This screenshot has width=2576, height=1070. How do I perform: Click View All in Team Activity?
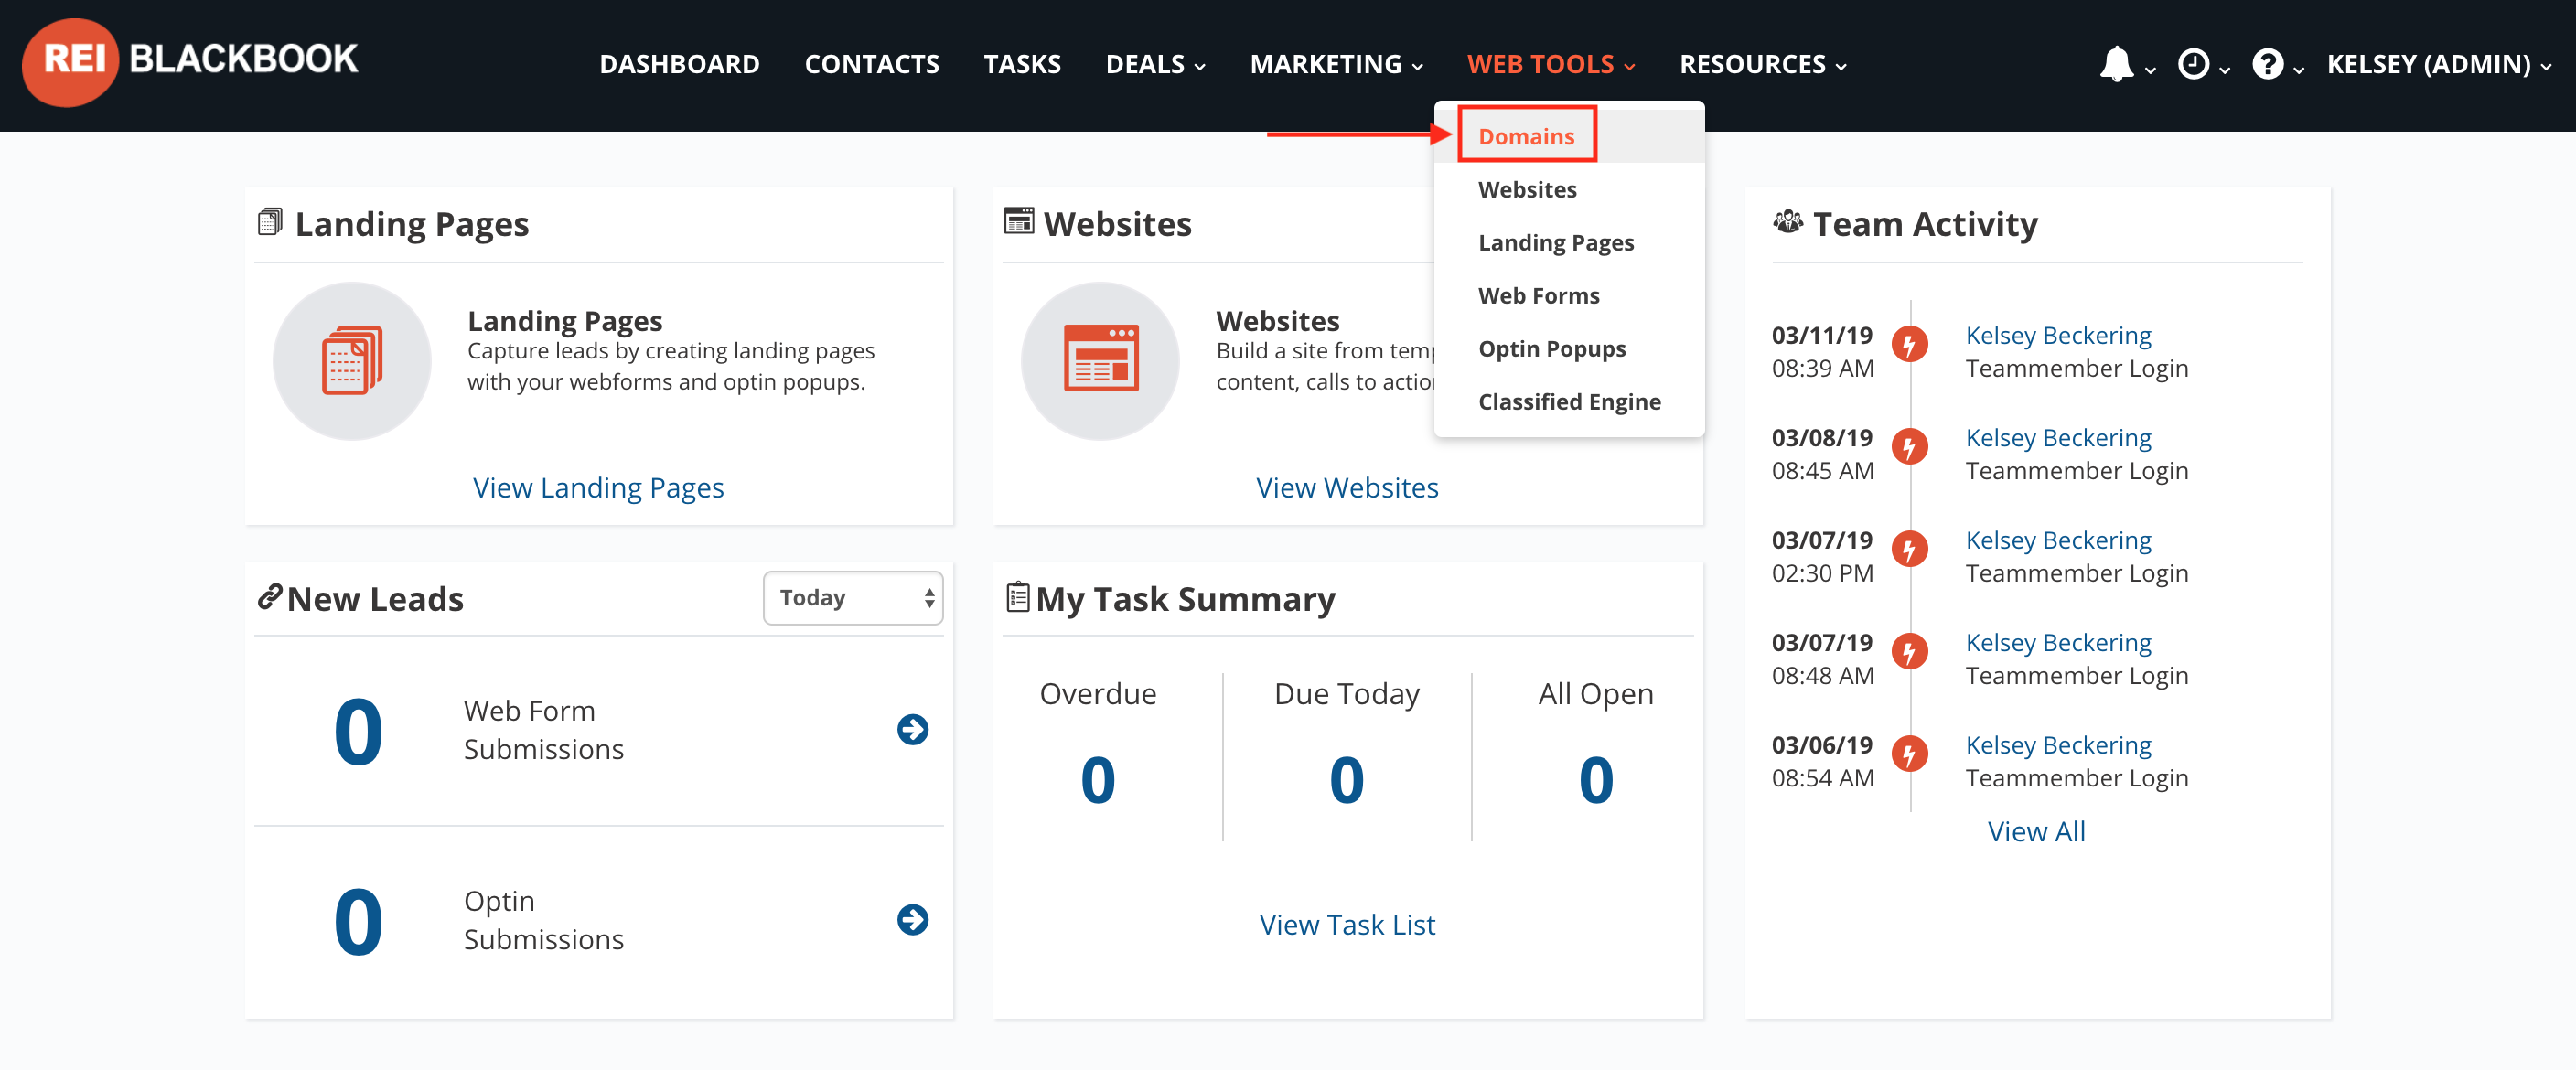click(2036, 831)
